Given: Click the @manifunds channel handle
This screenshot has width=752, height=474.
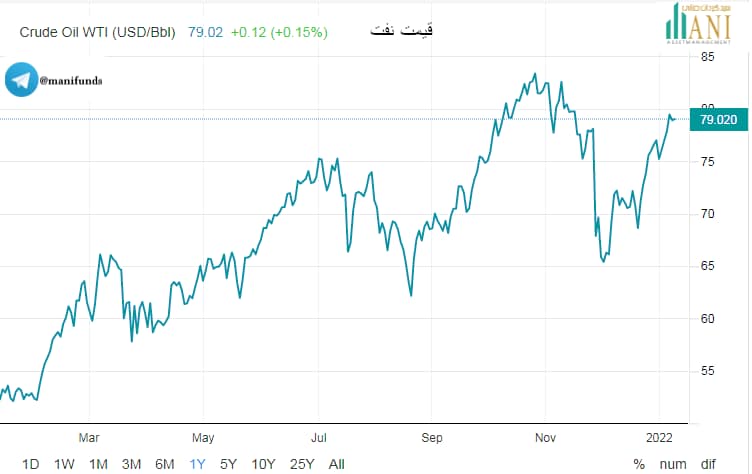Looking at the screenshot, I should (71, 81).
